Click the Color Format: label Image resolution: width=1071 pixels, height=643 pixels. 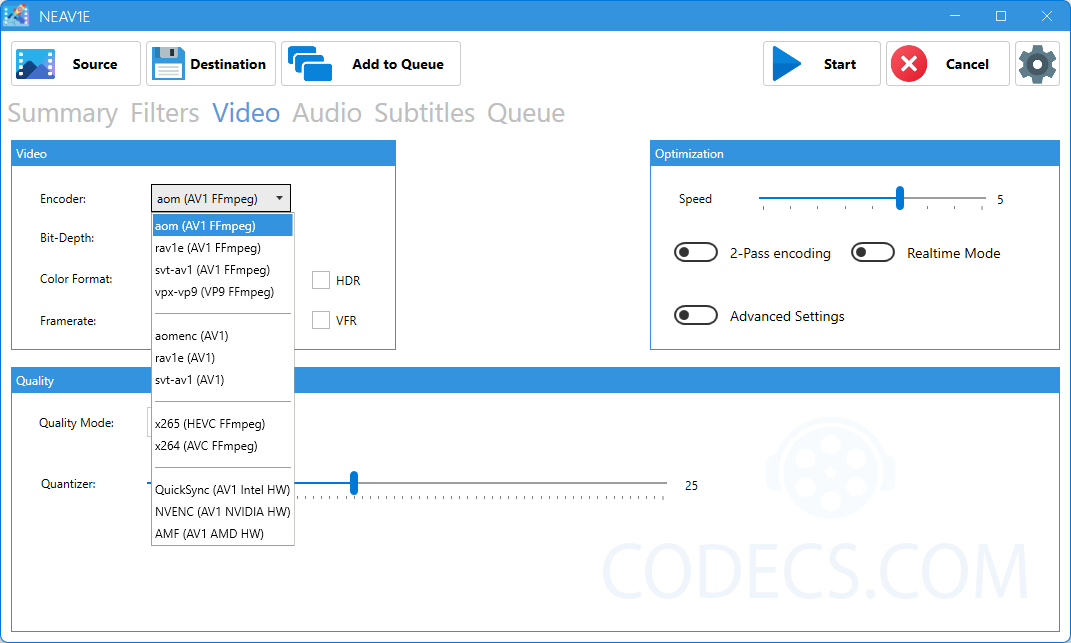[x=76, y=279]
